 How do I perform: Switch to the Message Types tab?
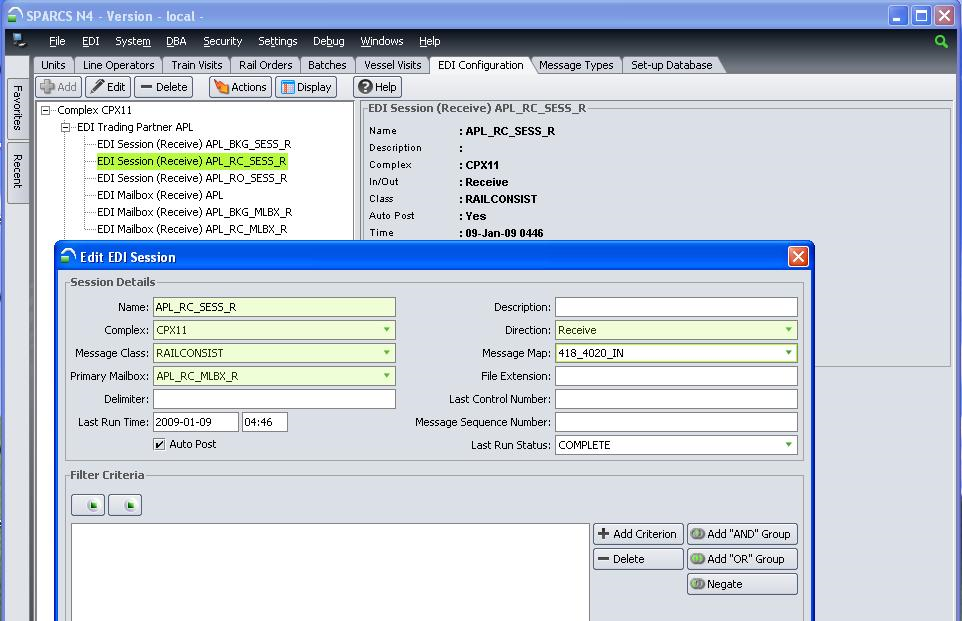coord(576,65)
